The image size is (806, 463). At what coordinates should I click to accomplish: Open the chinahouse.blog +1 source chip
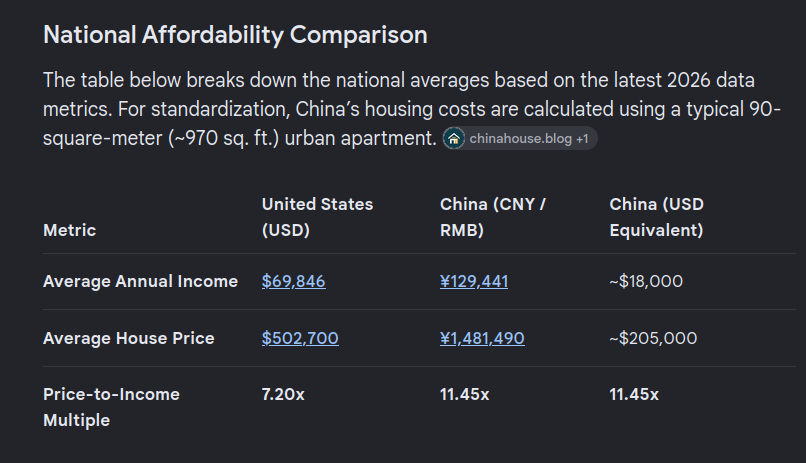coord(520,139)
